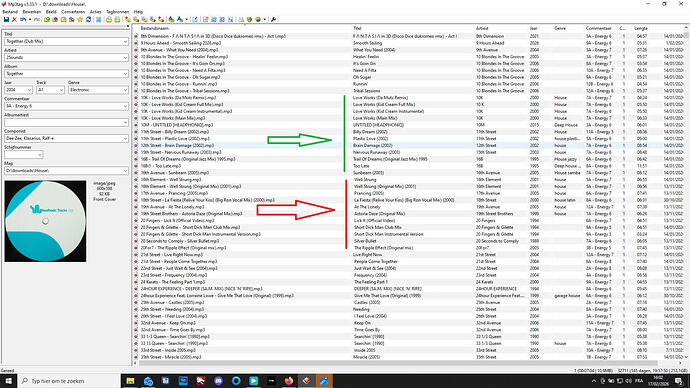Undo last change via toolbar arrow icon

pyautogui.click(x=23, y=19)
